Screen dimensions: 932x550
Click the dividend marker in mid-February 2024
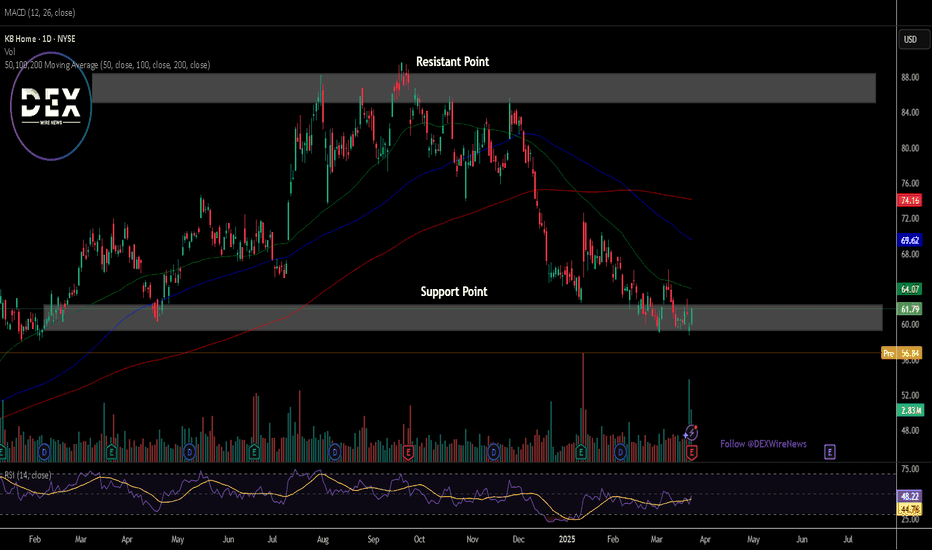point(44,452)
